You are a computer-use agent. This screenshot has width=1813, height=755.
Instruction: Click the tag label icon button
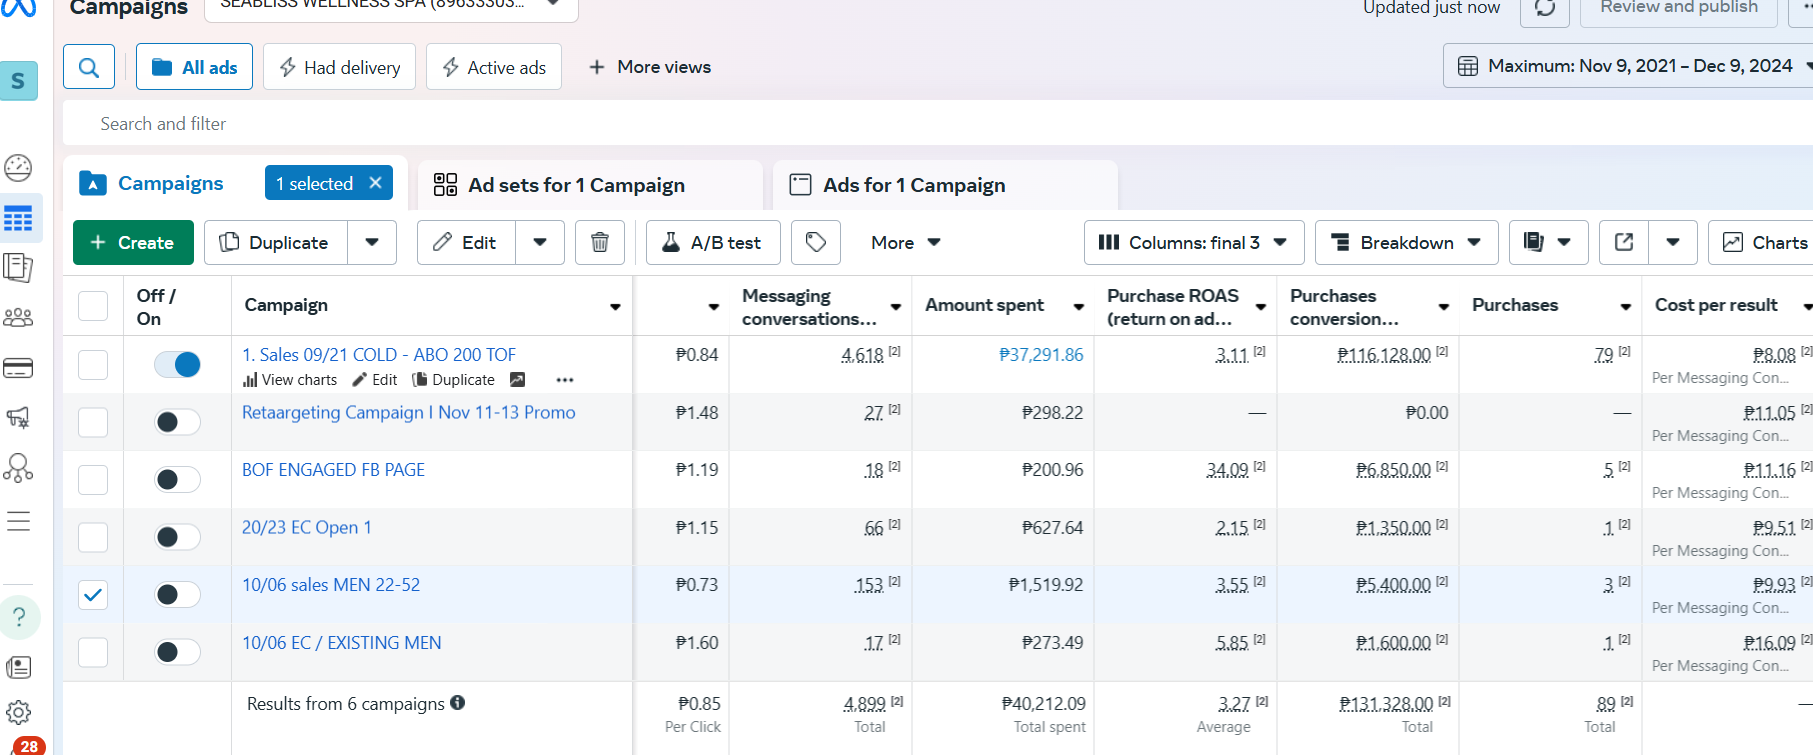(x=816, y=243)
